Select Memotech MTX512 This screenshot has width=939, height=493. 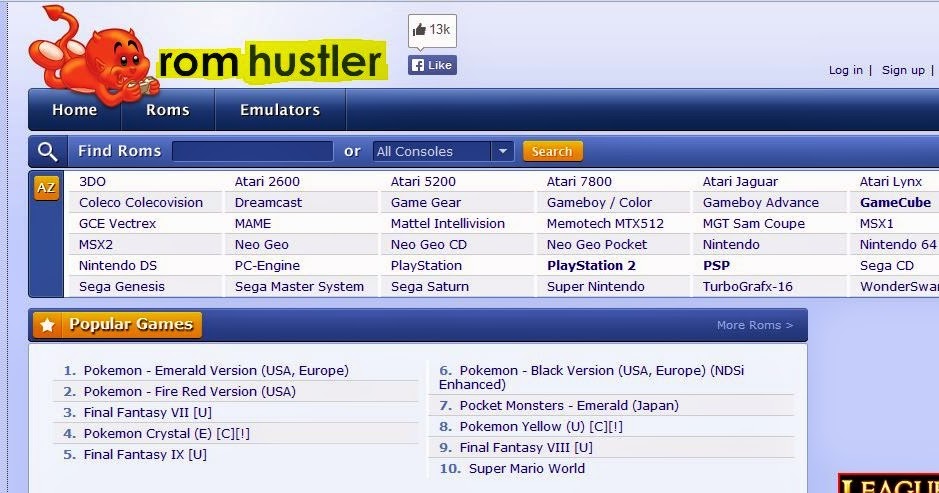click(605, 223)
